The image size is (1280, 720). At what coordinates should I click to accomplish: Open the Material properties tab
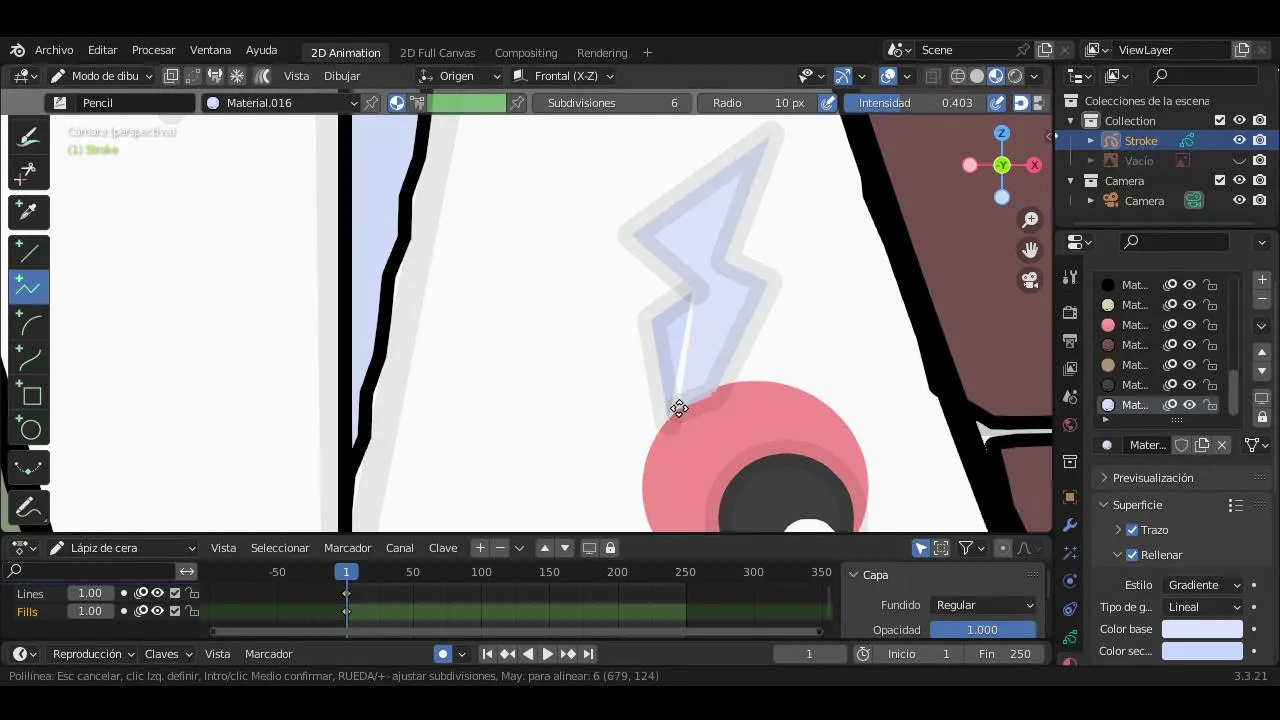point(1070,663)
